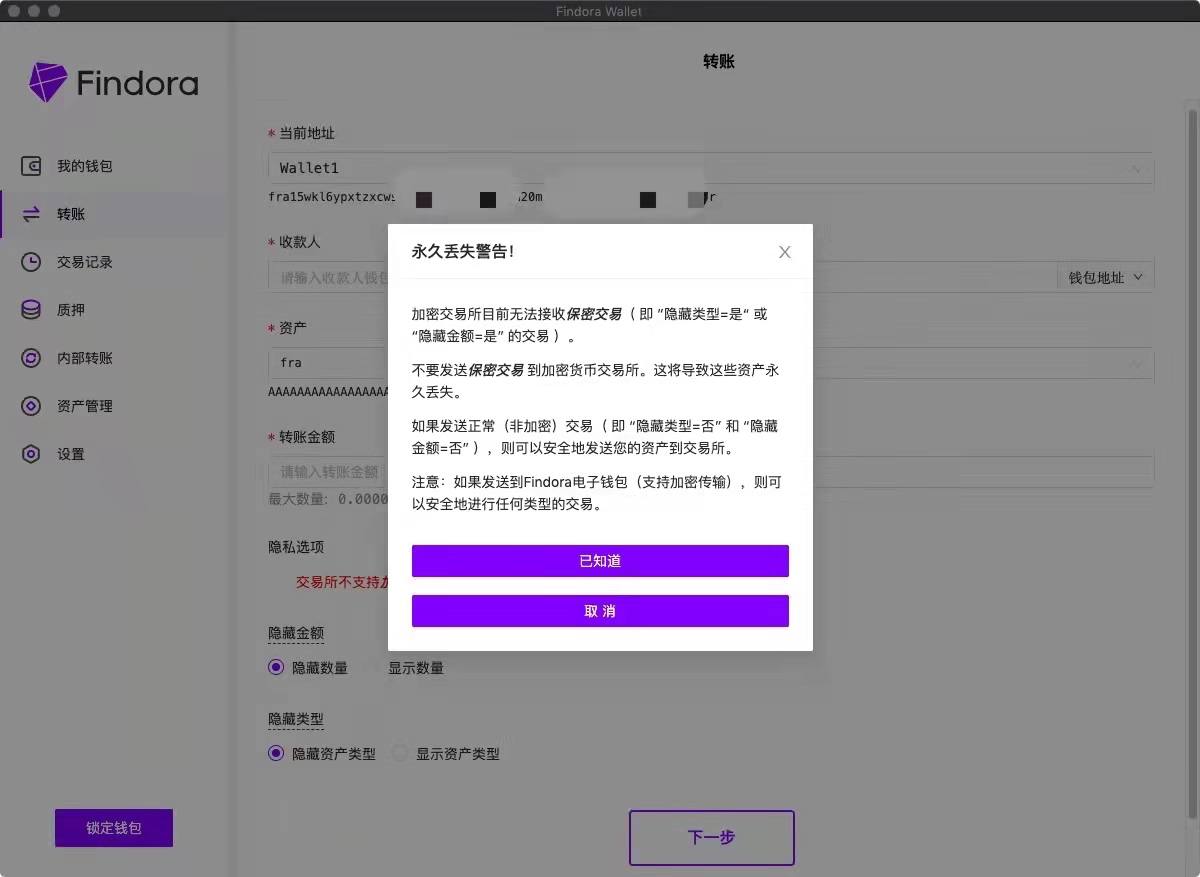1200x877 pixels.
Task: Click the 锁定钱包 button
Action: [x=114, y=828]
